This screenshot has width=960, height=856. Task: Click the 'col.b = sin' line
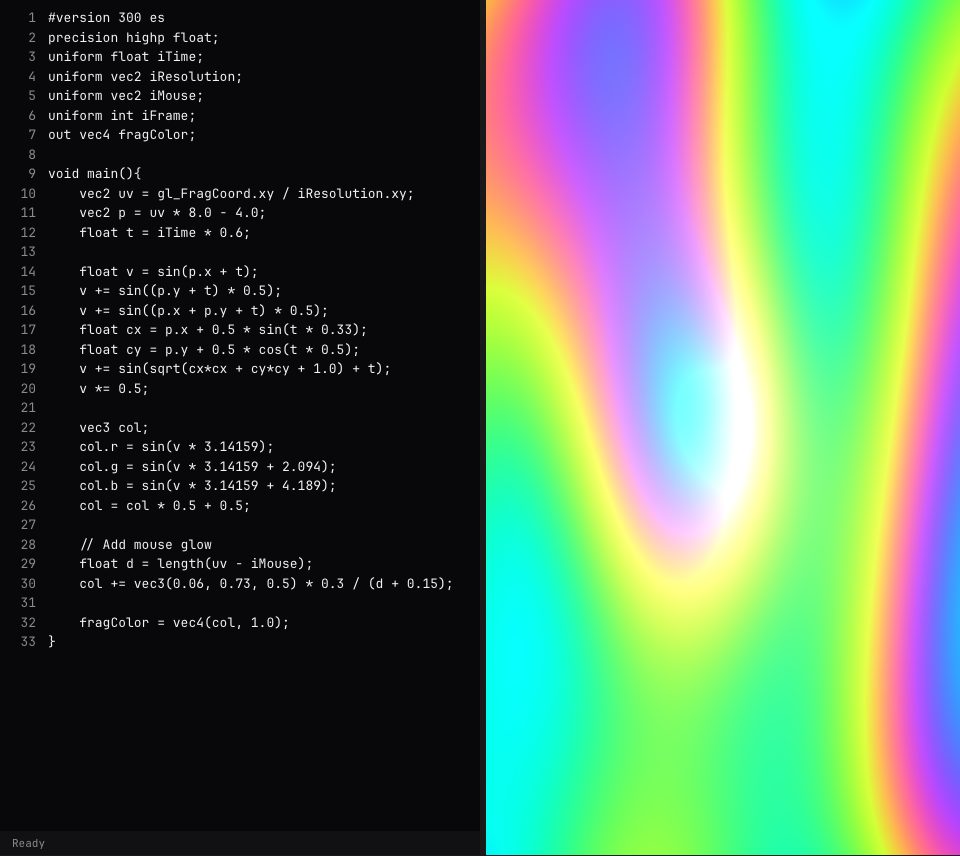click(208, 486)
